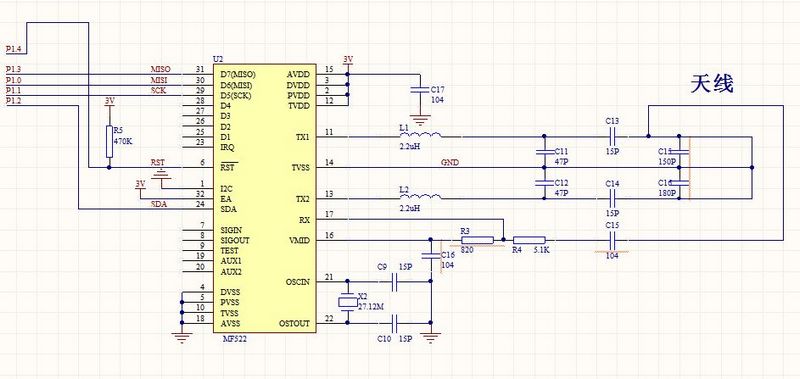The height and width of the screenshot is (379, 800).
Task: Click the P1.4 port label
Action: tap(13, 49)
